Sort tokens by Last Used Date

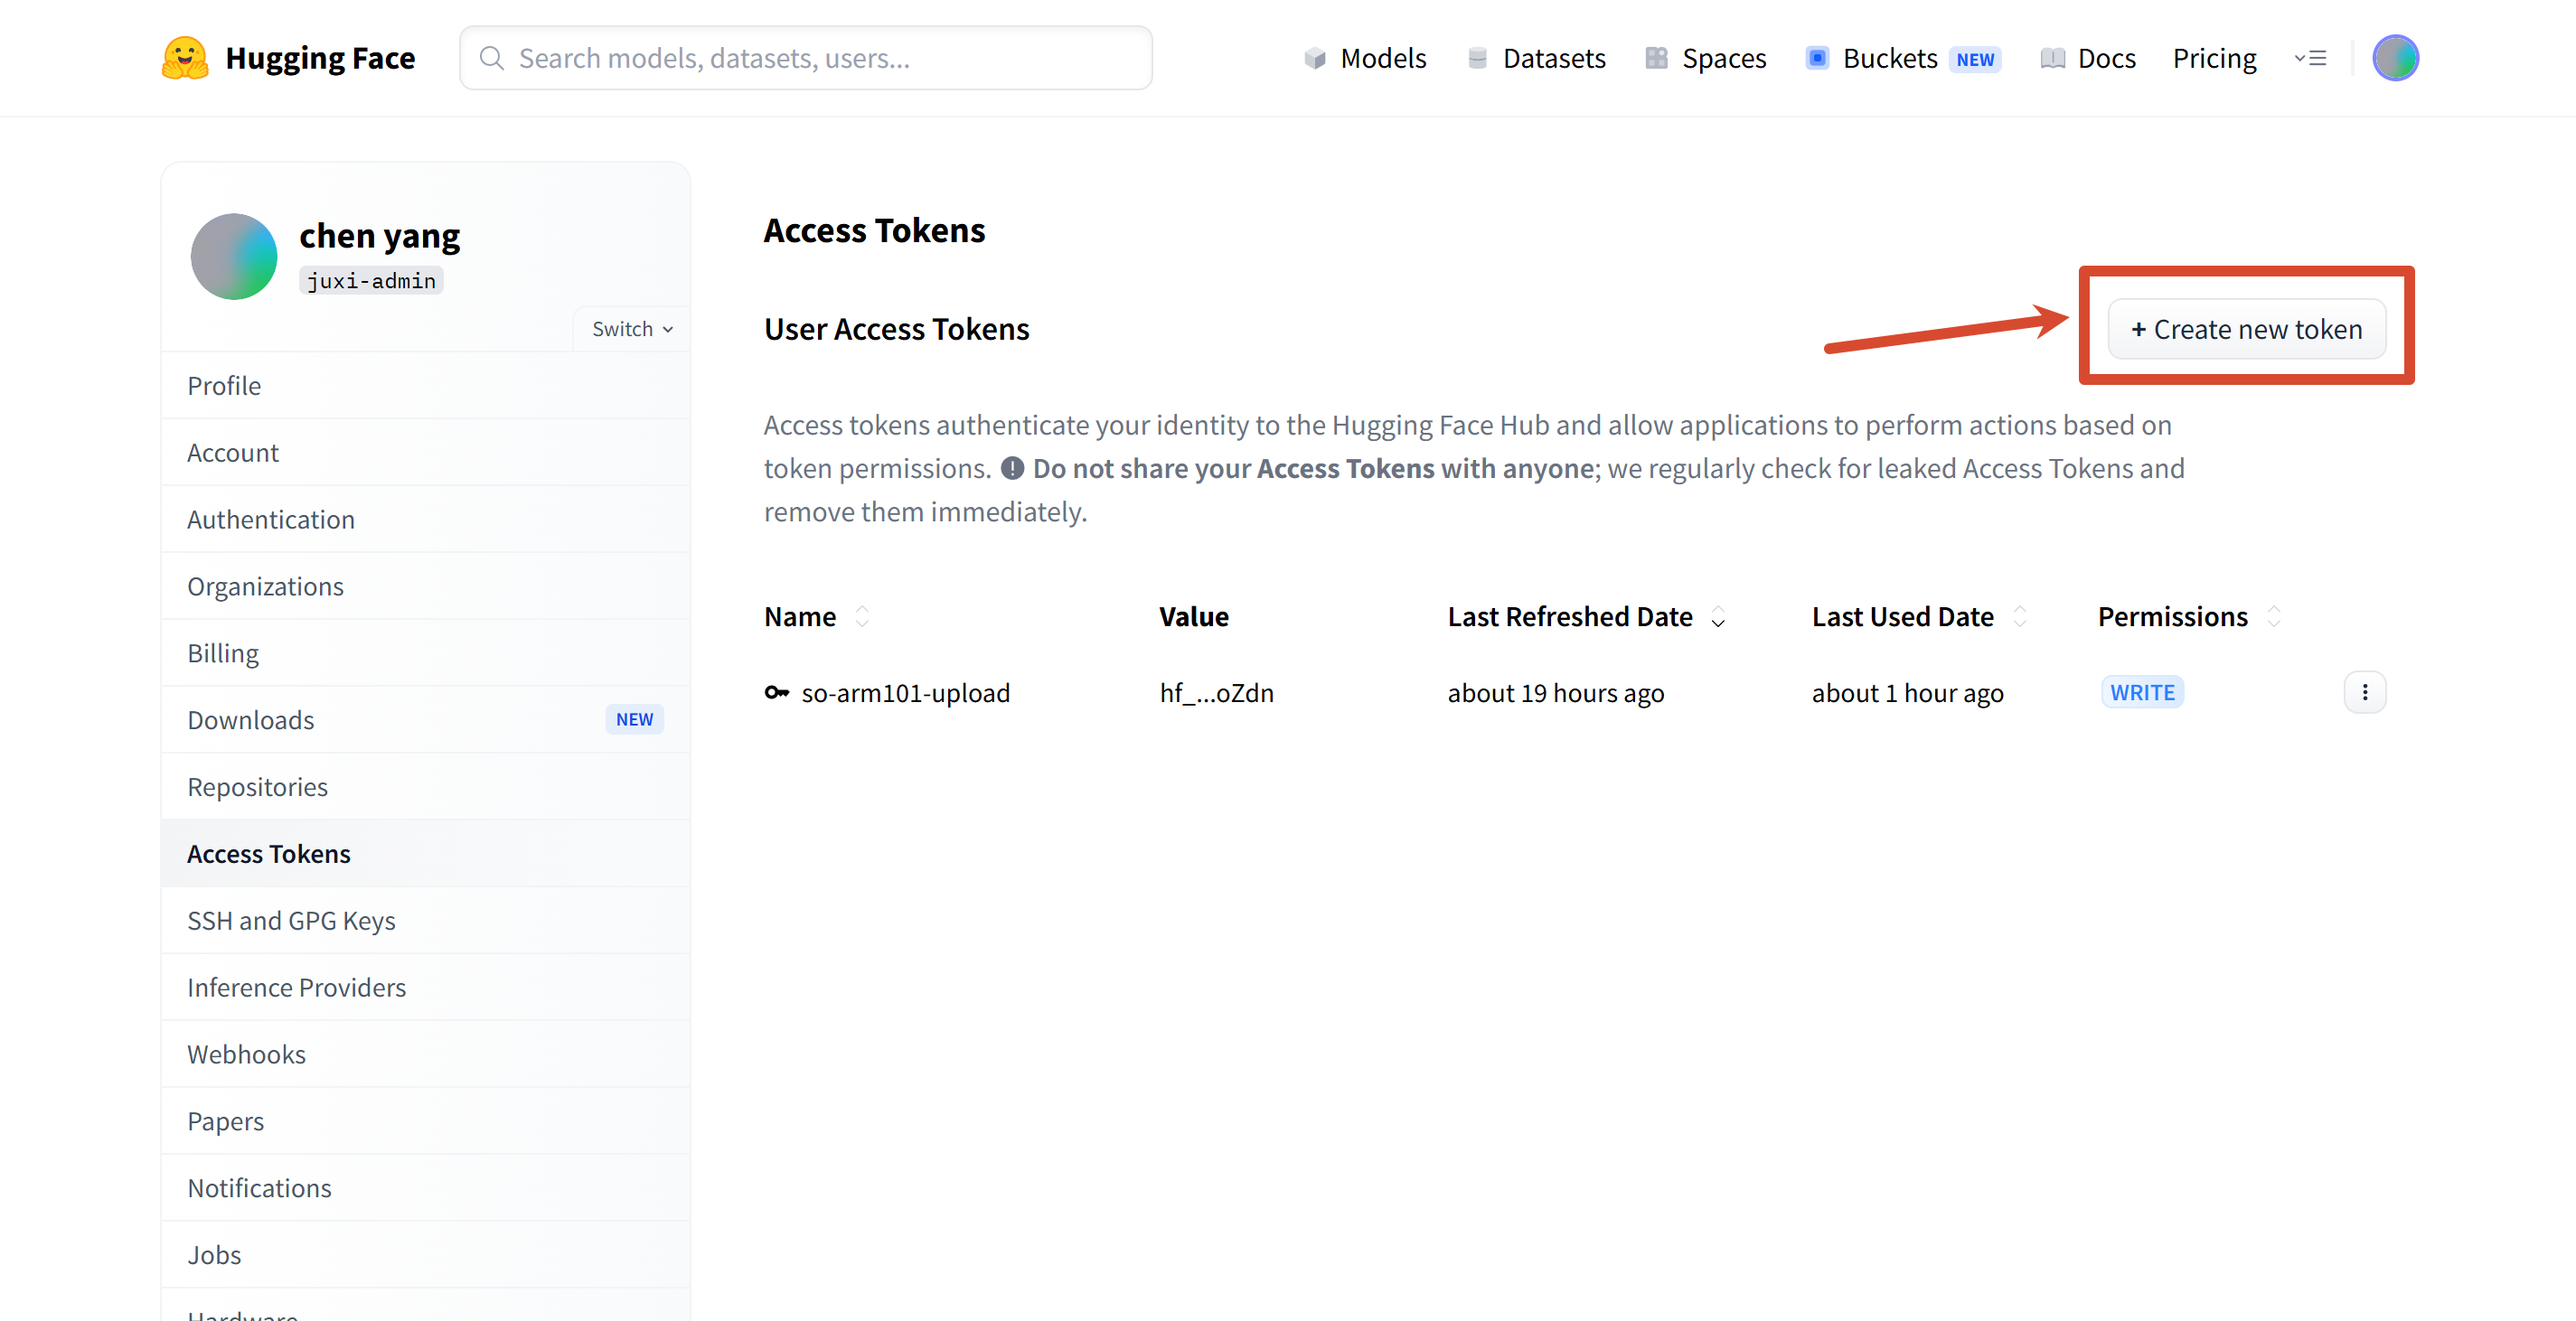pyautogui.click(x=2019, y=617)
